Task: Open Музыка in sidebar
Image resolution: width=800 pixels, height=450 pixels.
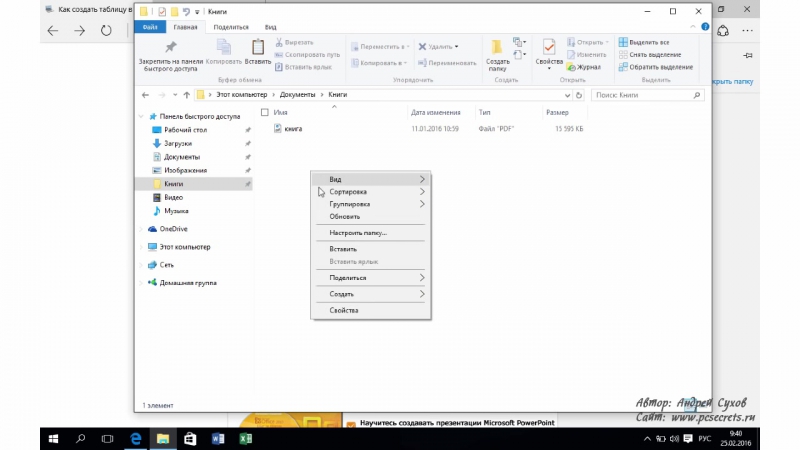Action: coord(176,211)
